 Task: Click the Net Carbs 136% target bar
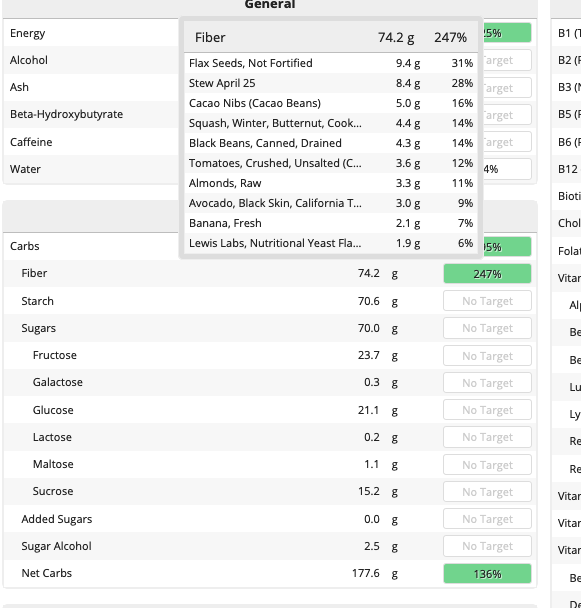[x=487, y=573]
